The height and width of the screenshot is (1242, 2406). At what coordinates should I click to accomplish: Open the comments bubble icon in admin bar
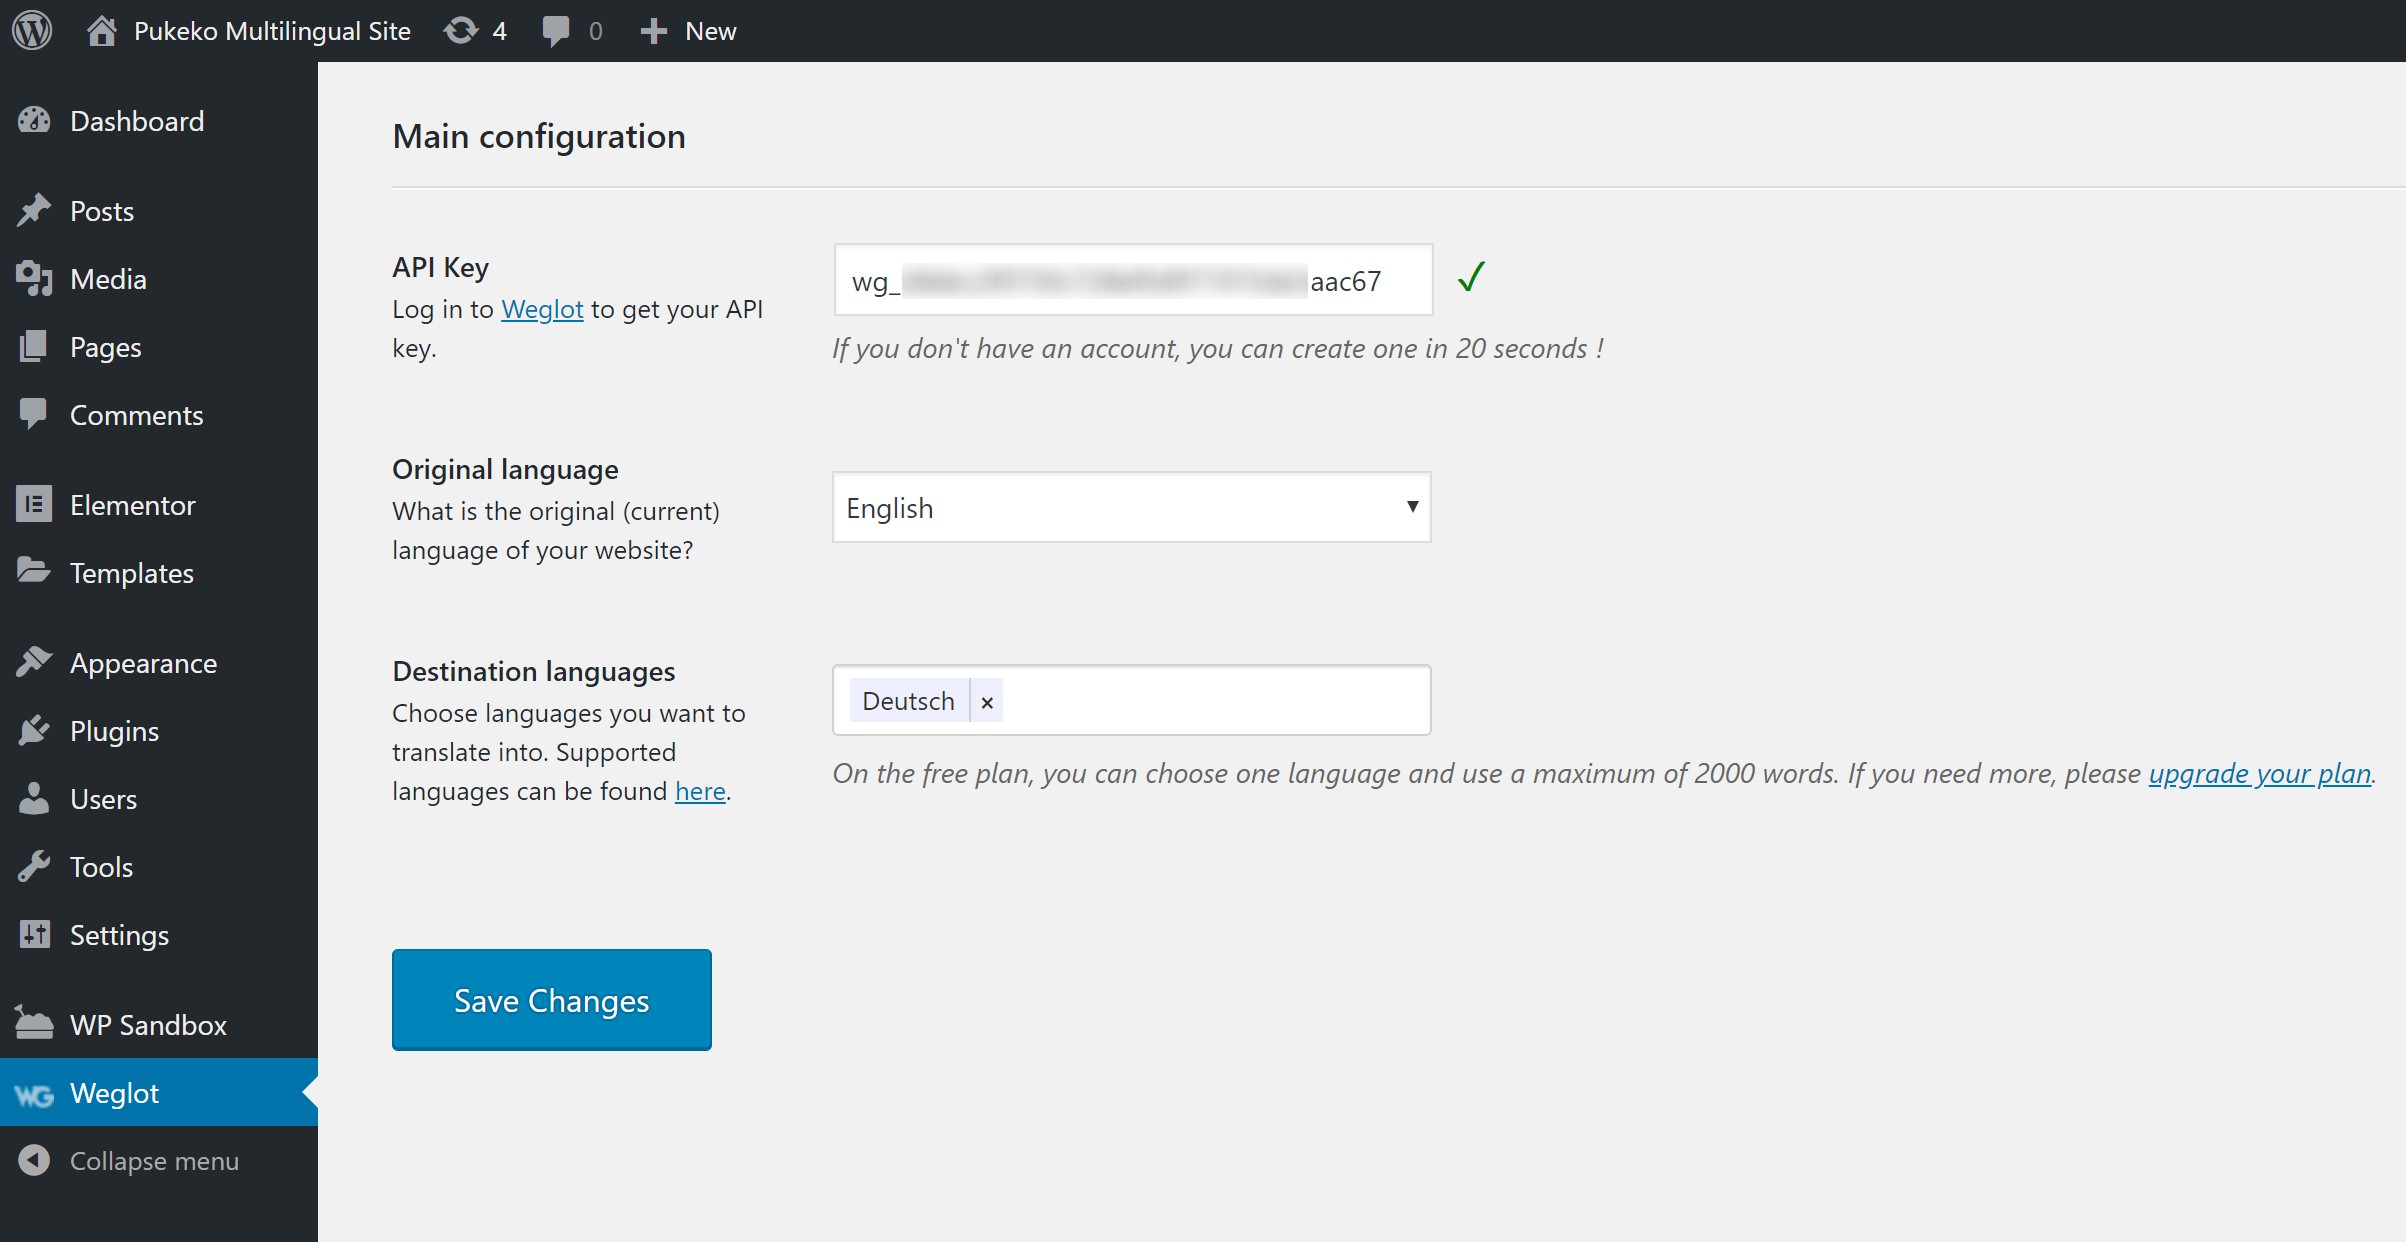[x=556, y=31]
